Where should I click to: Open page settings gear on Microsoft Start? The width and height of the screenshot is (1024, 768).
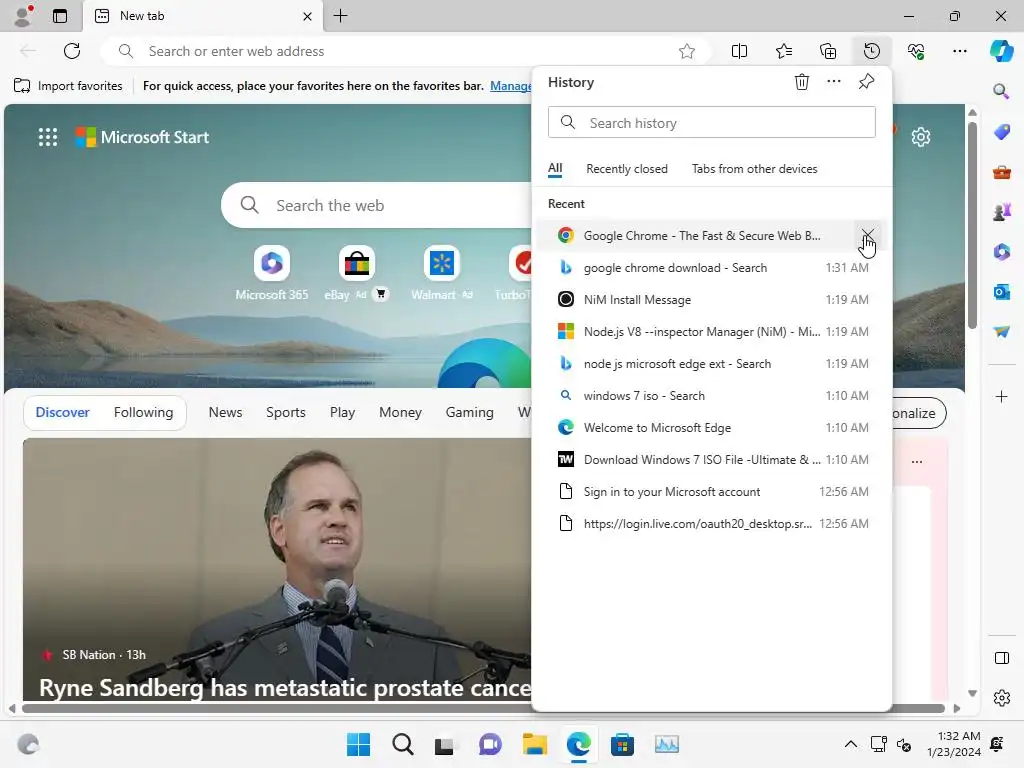pos(921,137)
